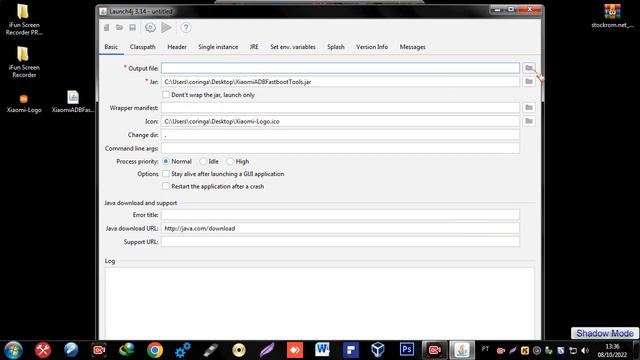Enable Don't wrap the jar, launch only
Viewport: 640px width, 360px height.
point(166,95)
